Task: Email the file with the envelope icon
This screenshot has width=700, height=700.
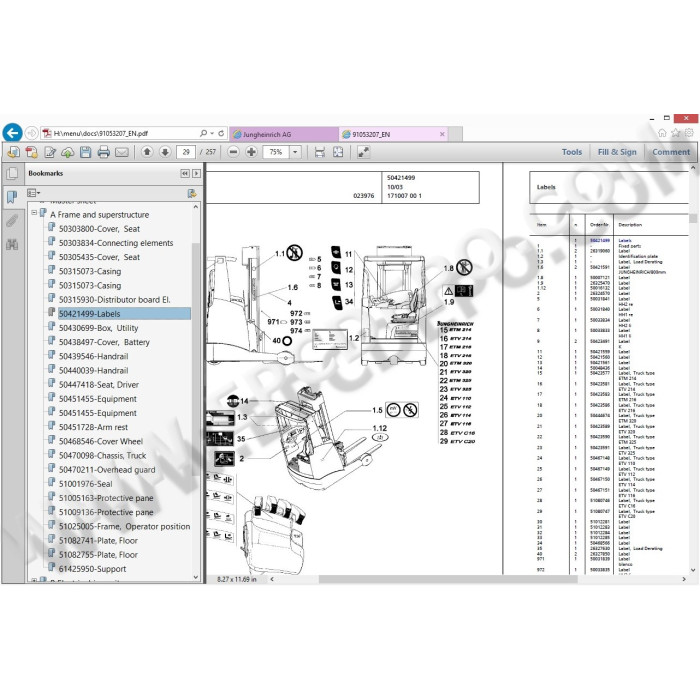Action: tap(122, 152)
